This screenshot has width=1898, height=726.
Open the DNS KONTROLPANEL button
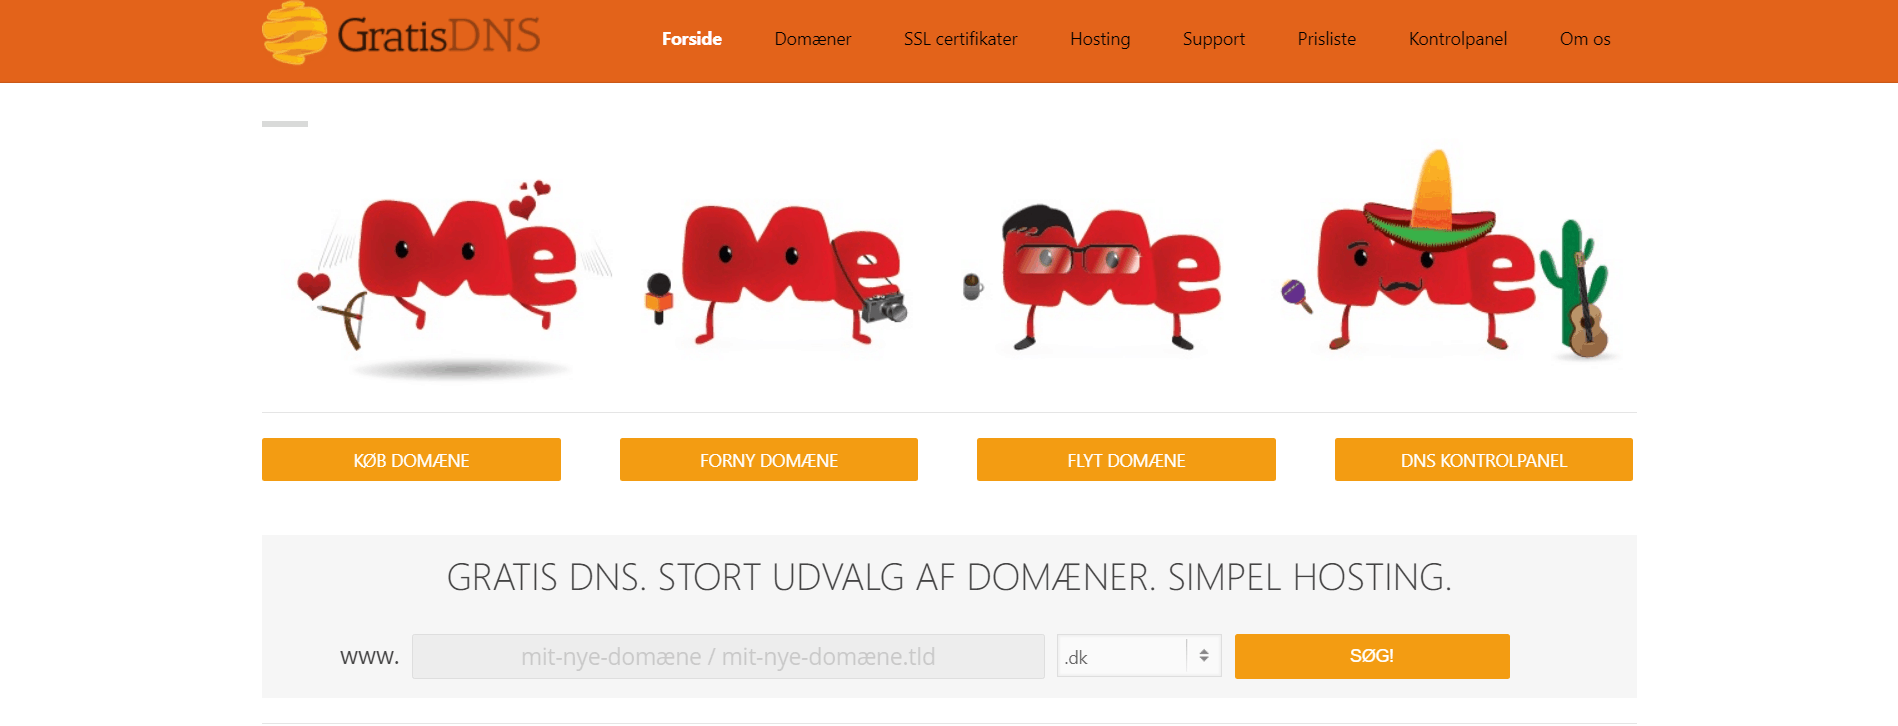1484,460
